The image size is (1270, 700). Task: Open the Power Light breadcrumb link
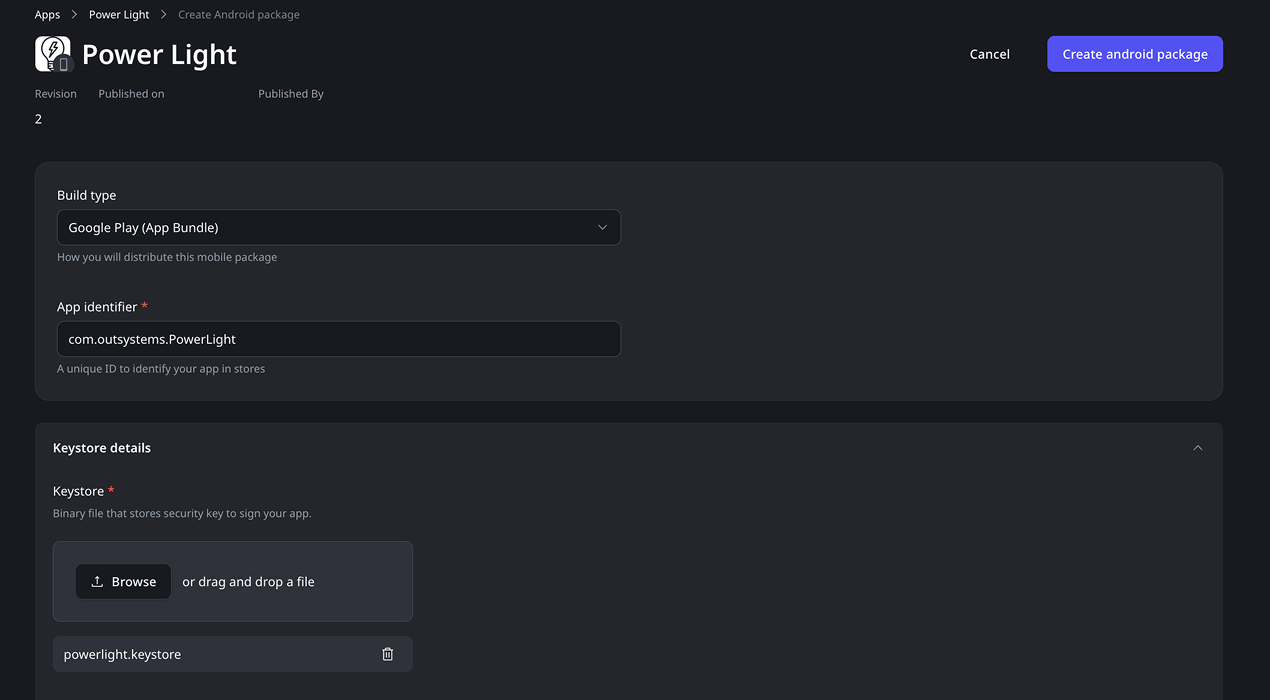[119, 15]
